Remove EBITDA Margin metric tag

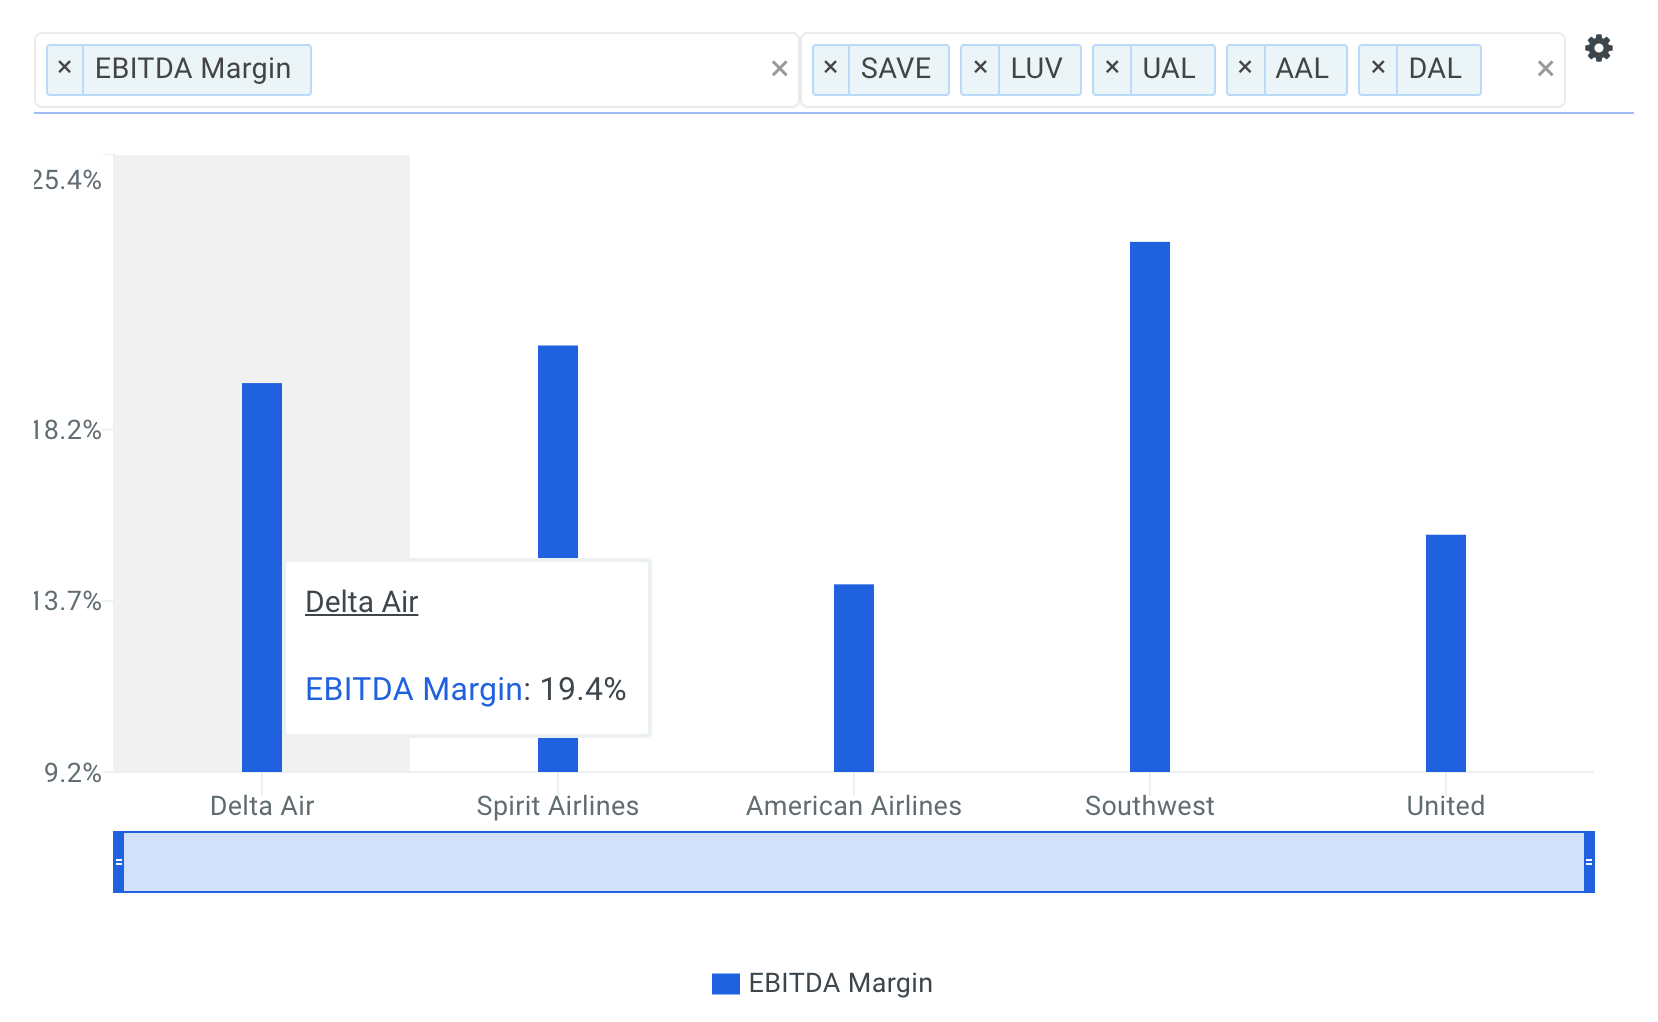point(65,69)
